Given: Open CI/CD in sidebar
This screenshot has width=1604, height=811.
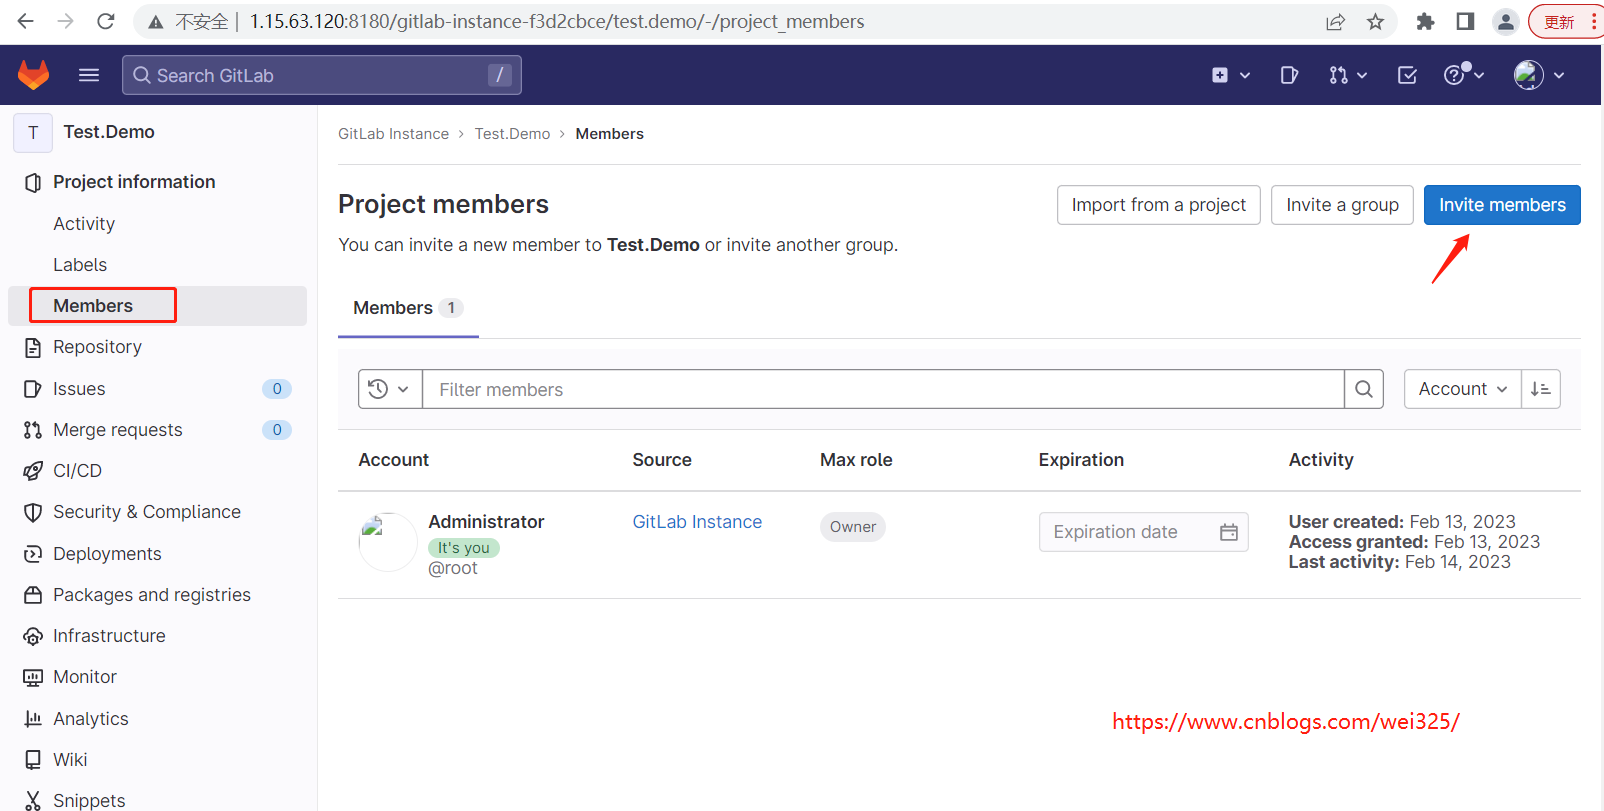Looking at the screenshot, I should pyautogui.click(x=77, y=471).
